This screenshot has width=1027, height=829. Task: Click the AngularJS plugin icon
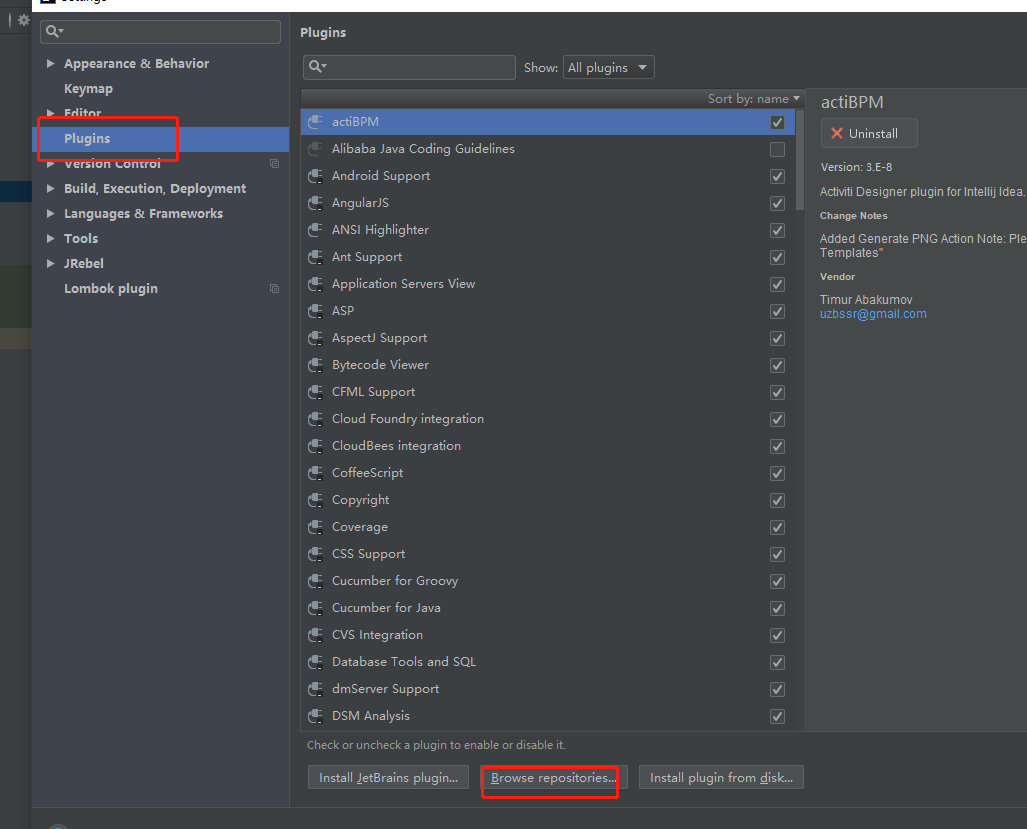click(x=314, y=203)
